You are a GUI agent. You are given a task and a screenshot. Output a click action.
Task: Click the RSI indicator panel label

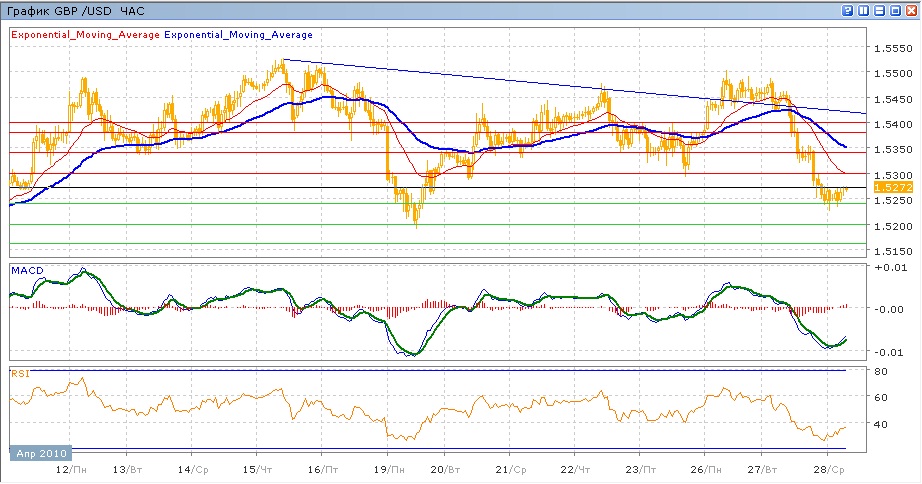click(x=19, y=373)
